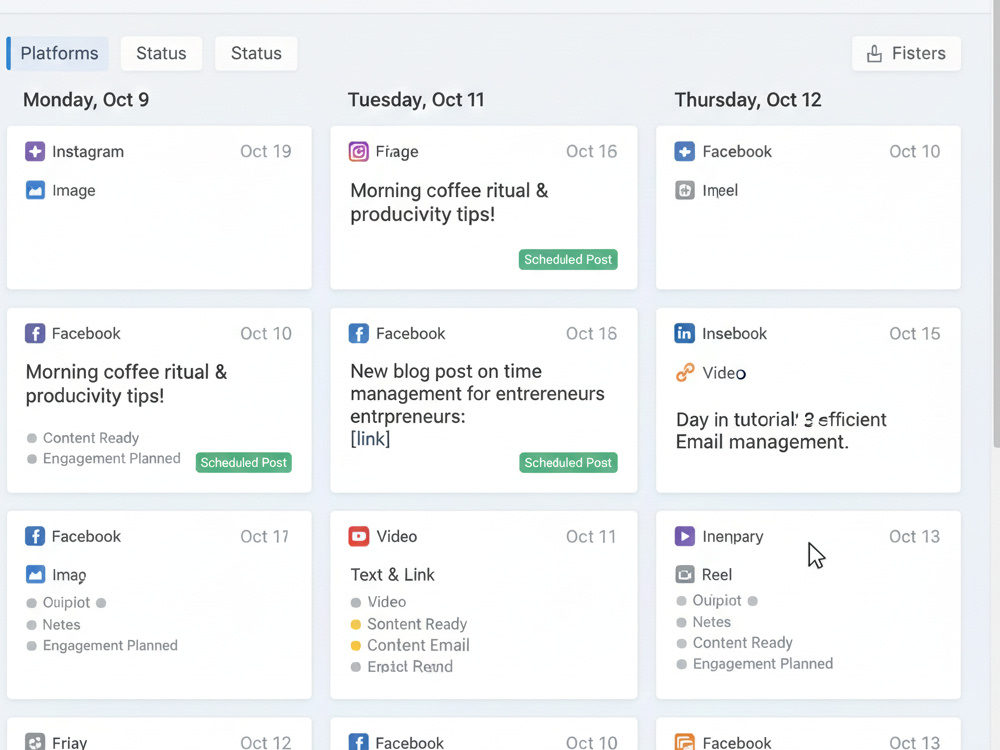Toggle the yellow Sontent Ready status dot
The image size is (1000, 750).
pyautogui.click(x=356, y=624)
